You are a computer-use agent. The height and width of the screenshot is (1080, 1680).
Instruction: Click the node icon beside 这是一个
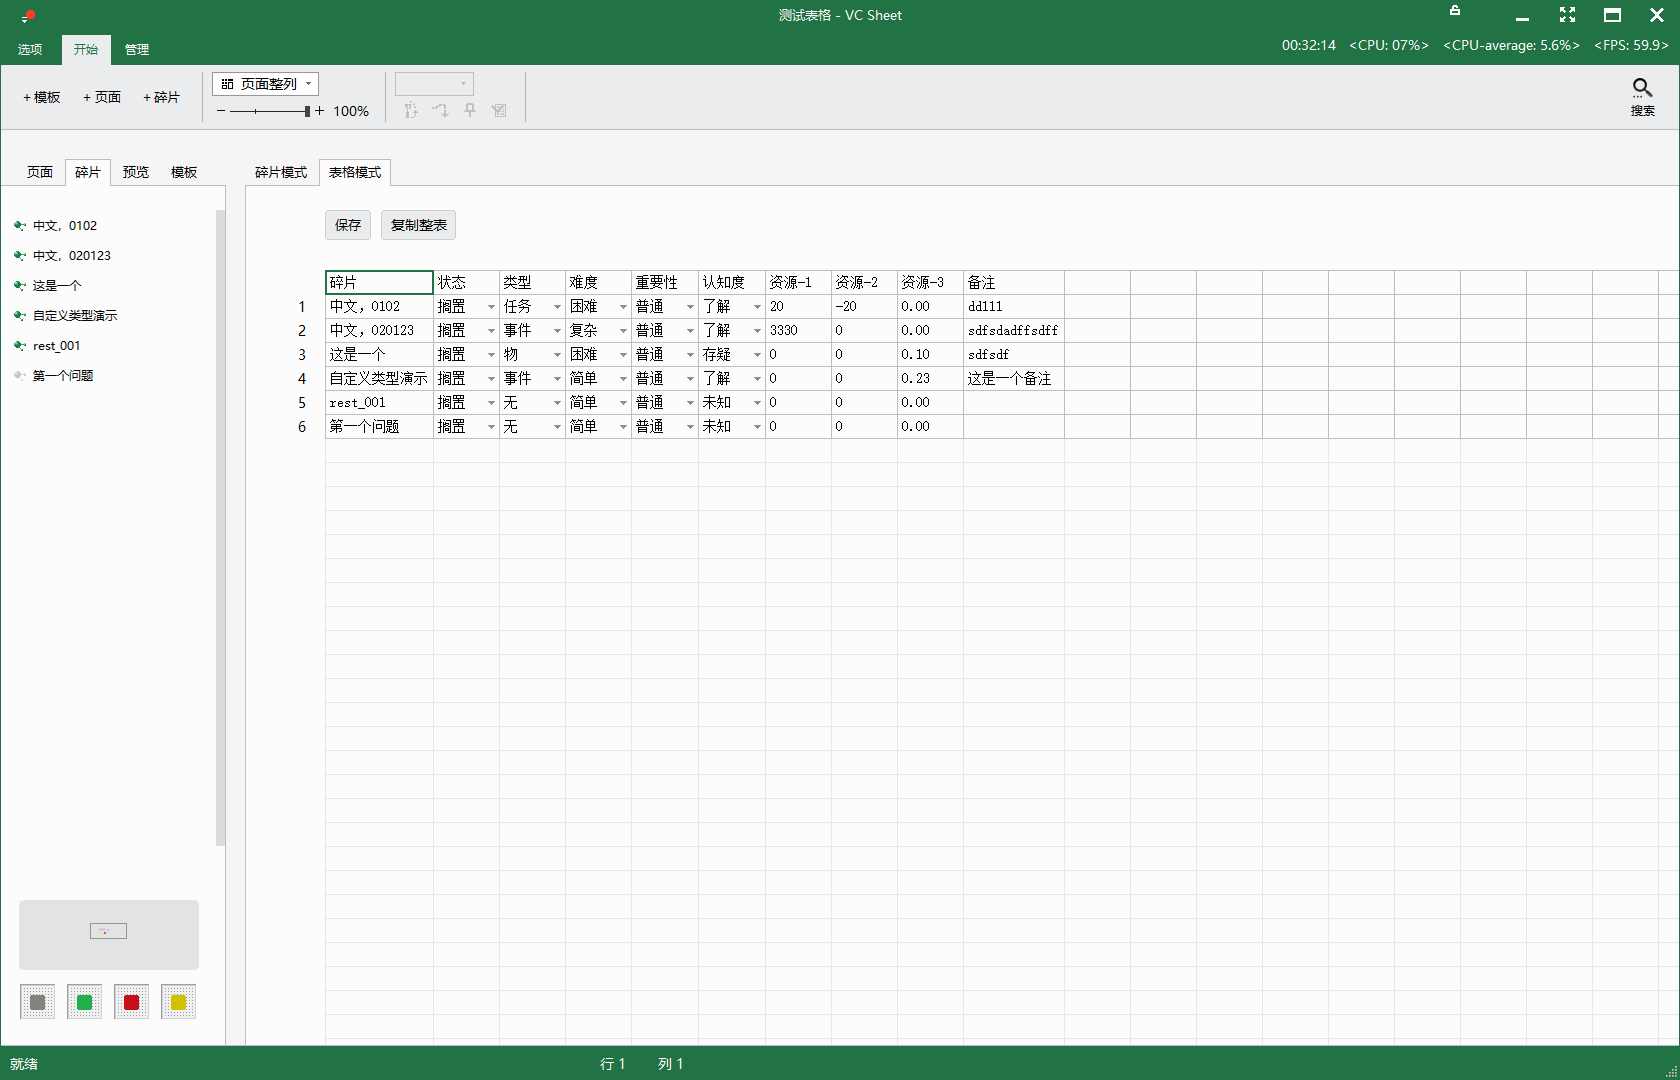click(x=19, y=286)
